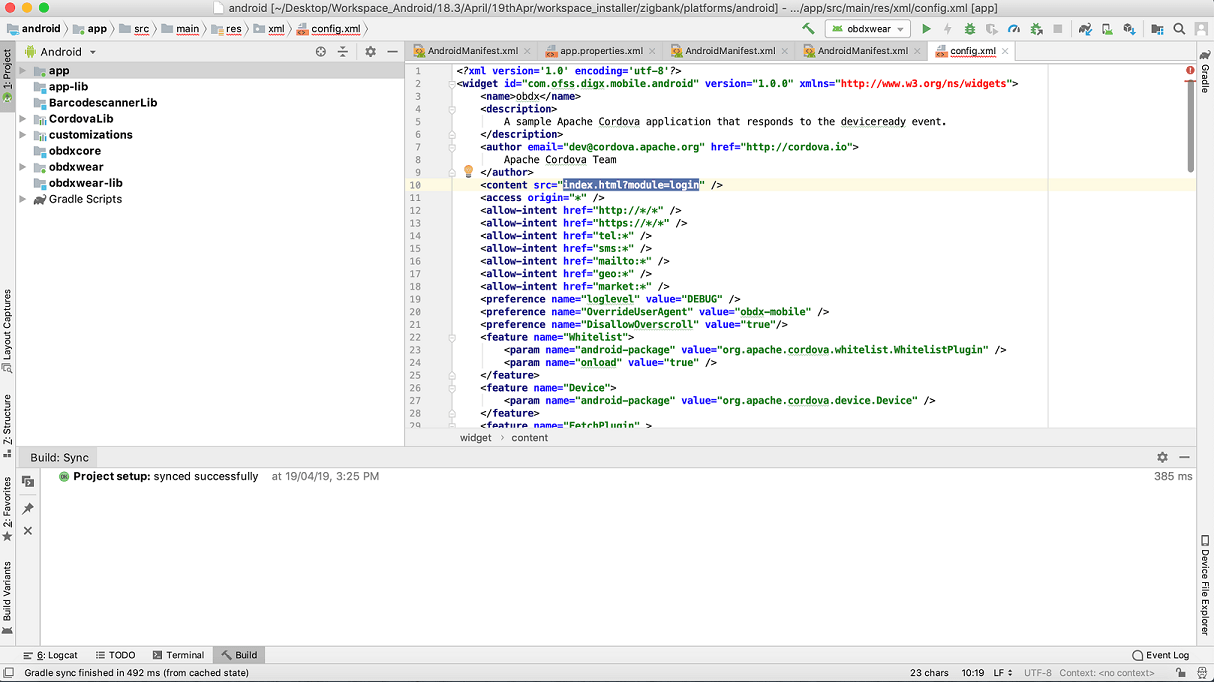
Task: Open the Android profiler gauge icon
Action: point(1014,29)
